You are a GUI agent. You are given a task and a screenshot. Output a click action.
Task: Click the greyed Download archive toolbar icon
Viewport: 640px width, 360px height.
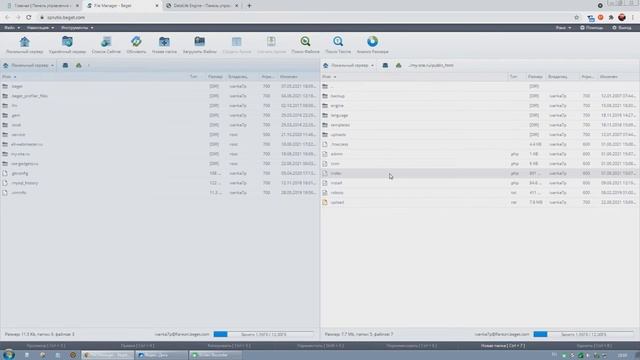click(271, 42)
